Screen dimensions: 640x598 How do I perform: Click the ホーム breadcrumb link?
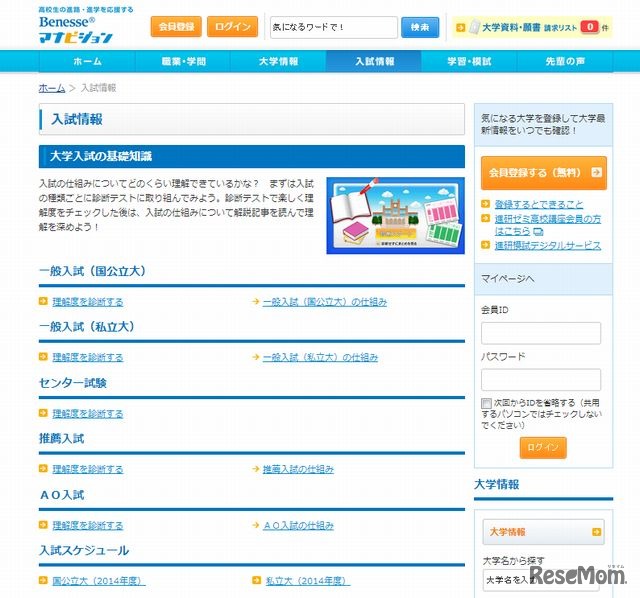[52, 88]
